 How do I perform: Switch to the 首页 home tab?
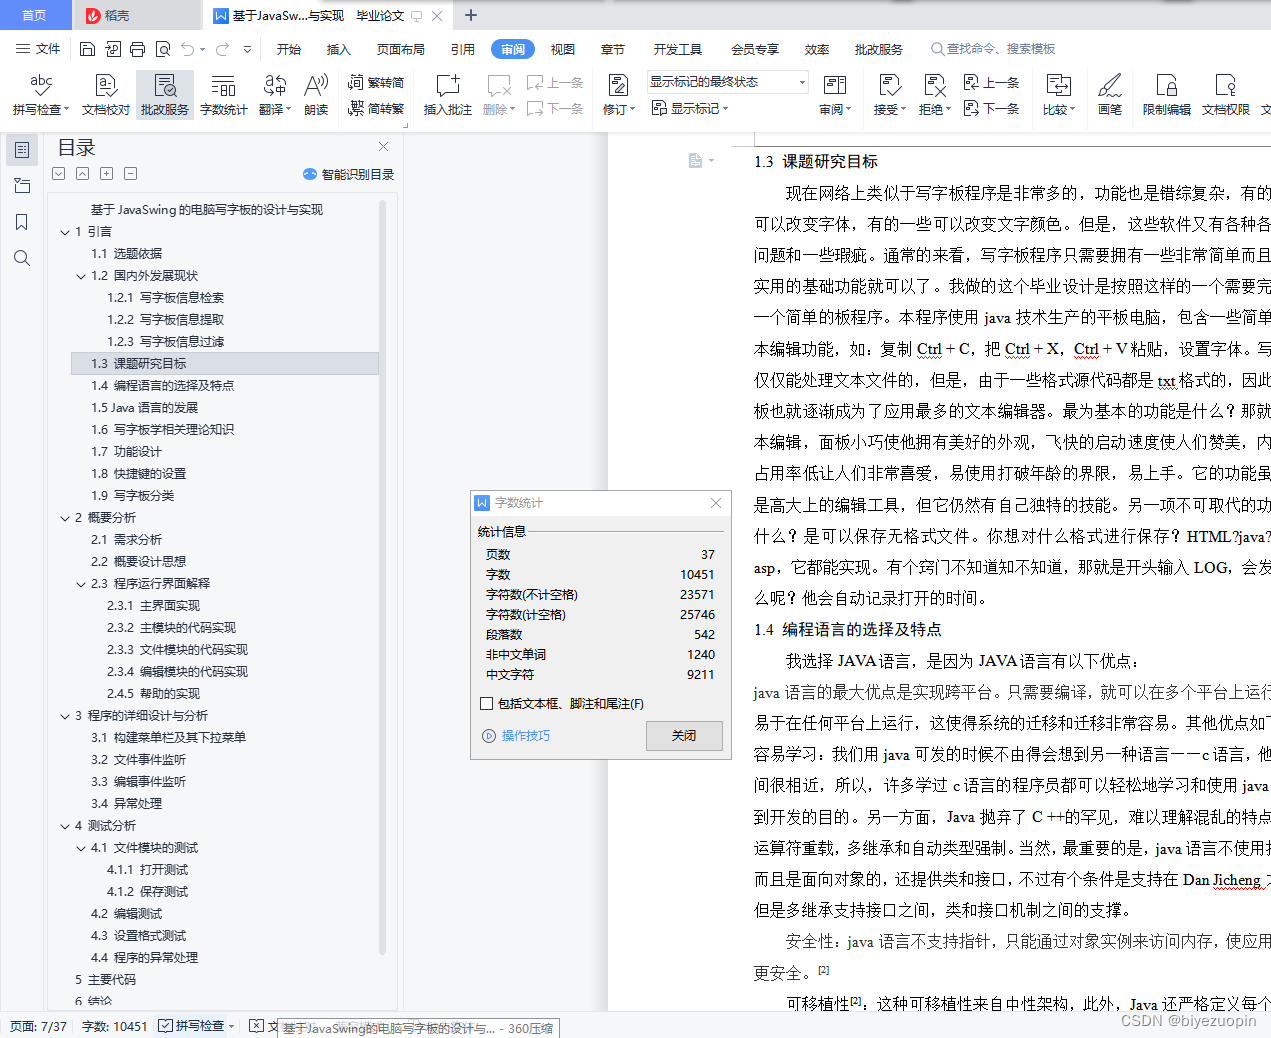pyautogui.click(x=34, y=15)
